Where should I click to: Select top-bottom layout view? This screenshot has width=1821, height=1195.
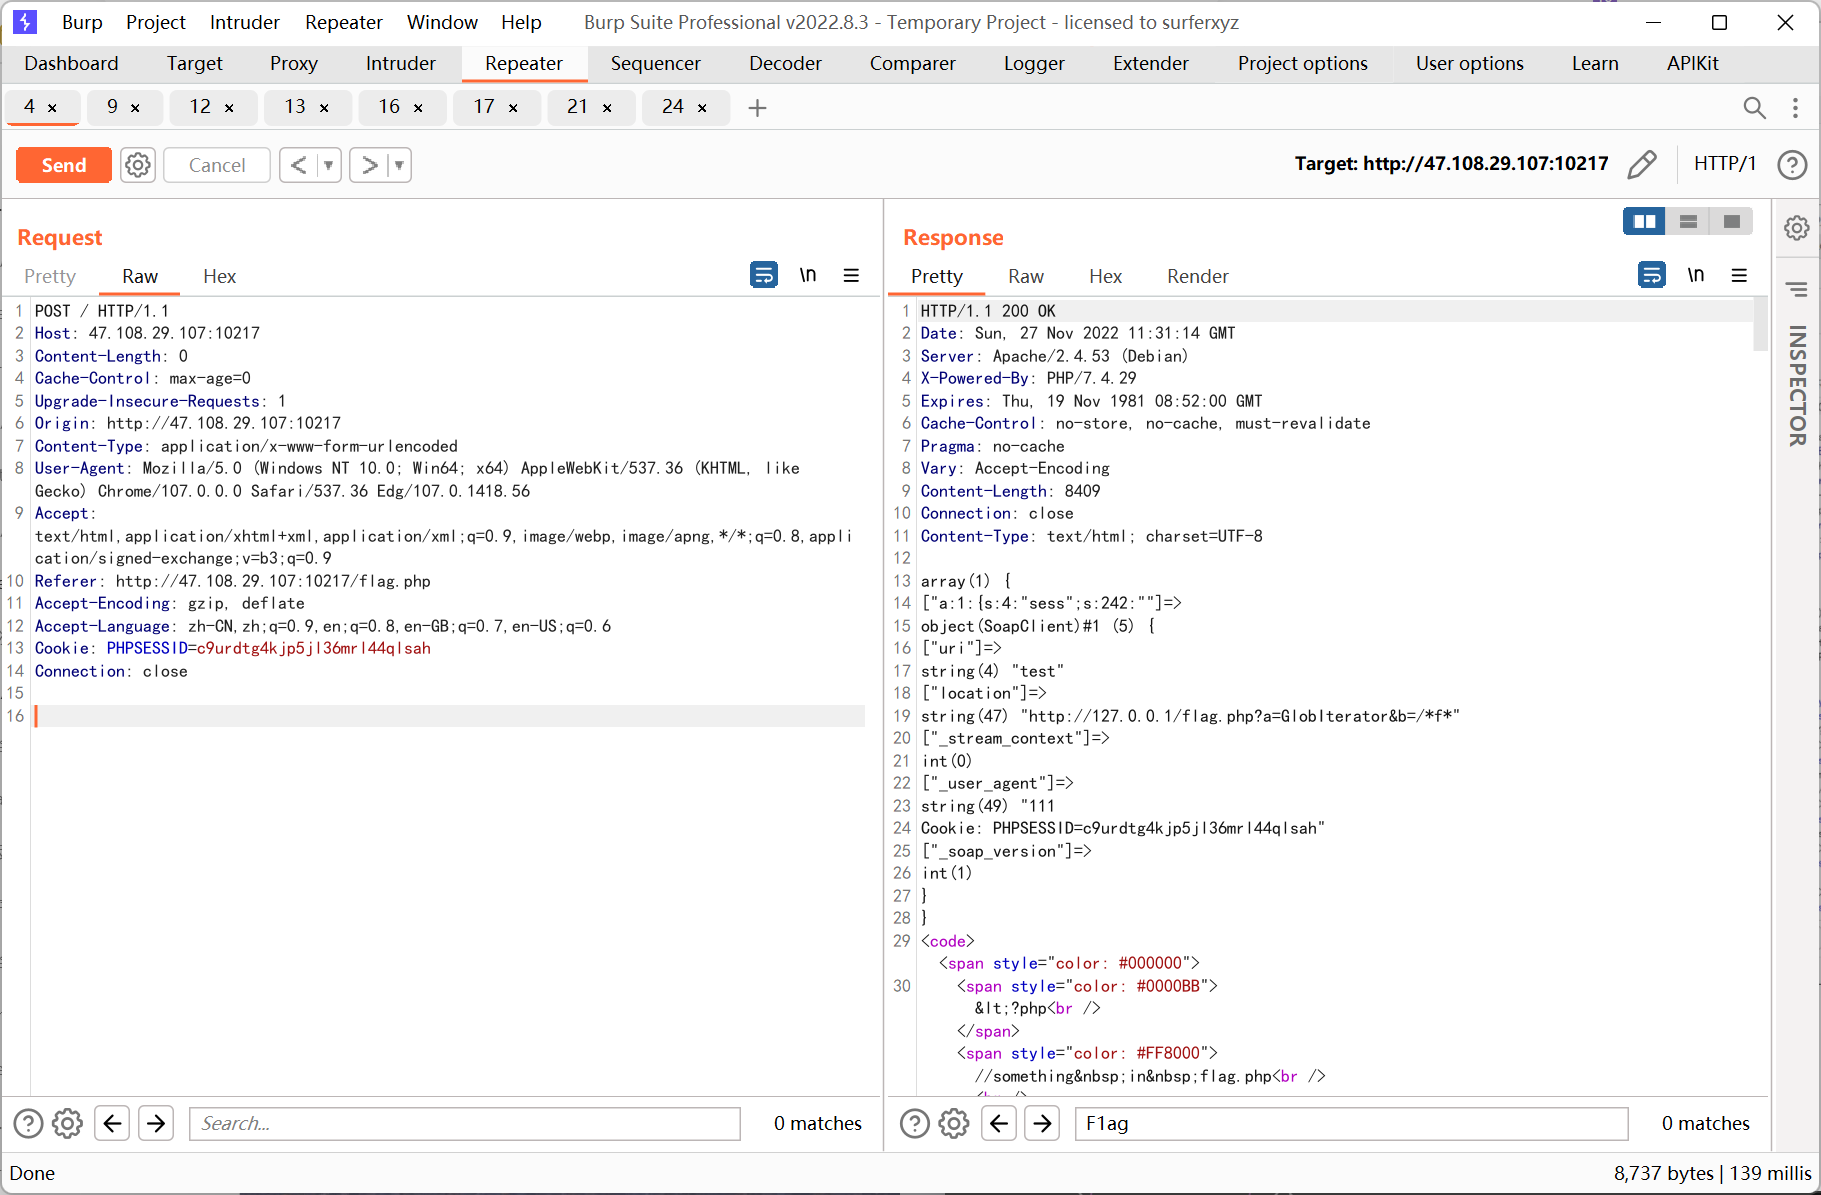1688,221
